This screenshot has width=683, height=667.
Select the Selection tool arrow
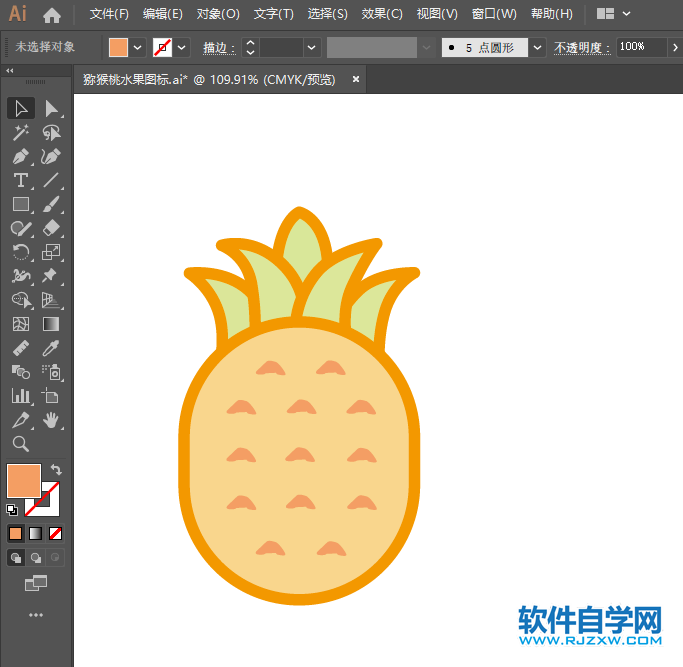pos(20,108)
